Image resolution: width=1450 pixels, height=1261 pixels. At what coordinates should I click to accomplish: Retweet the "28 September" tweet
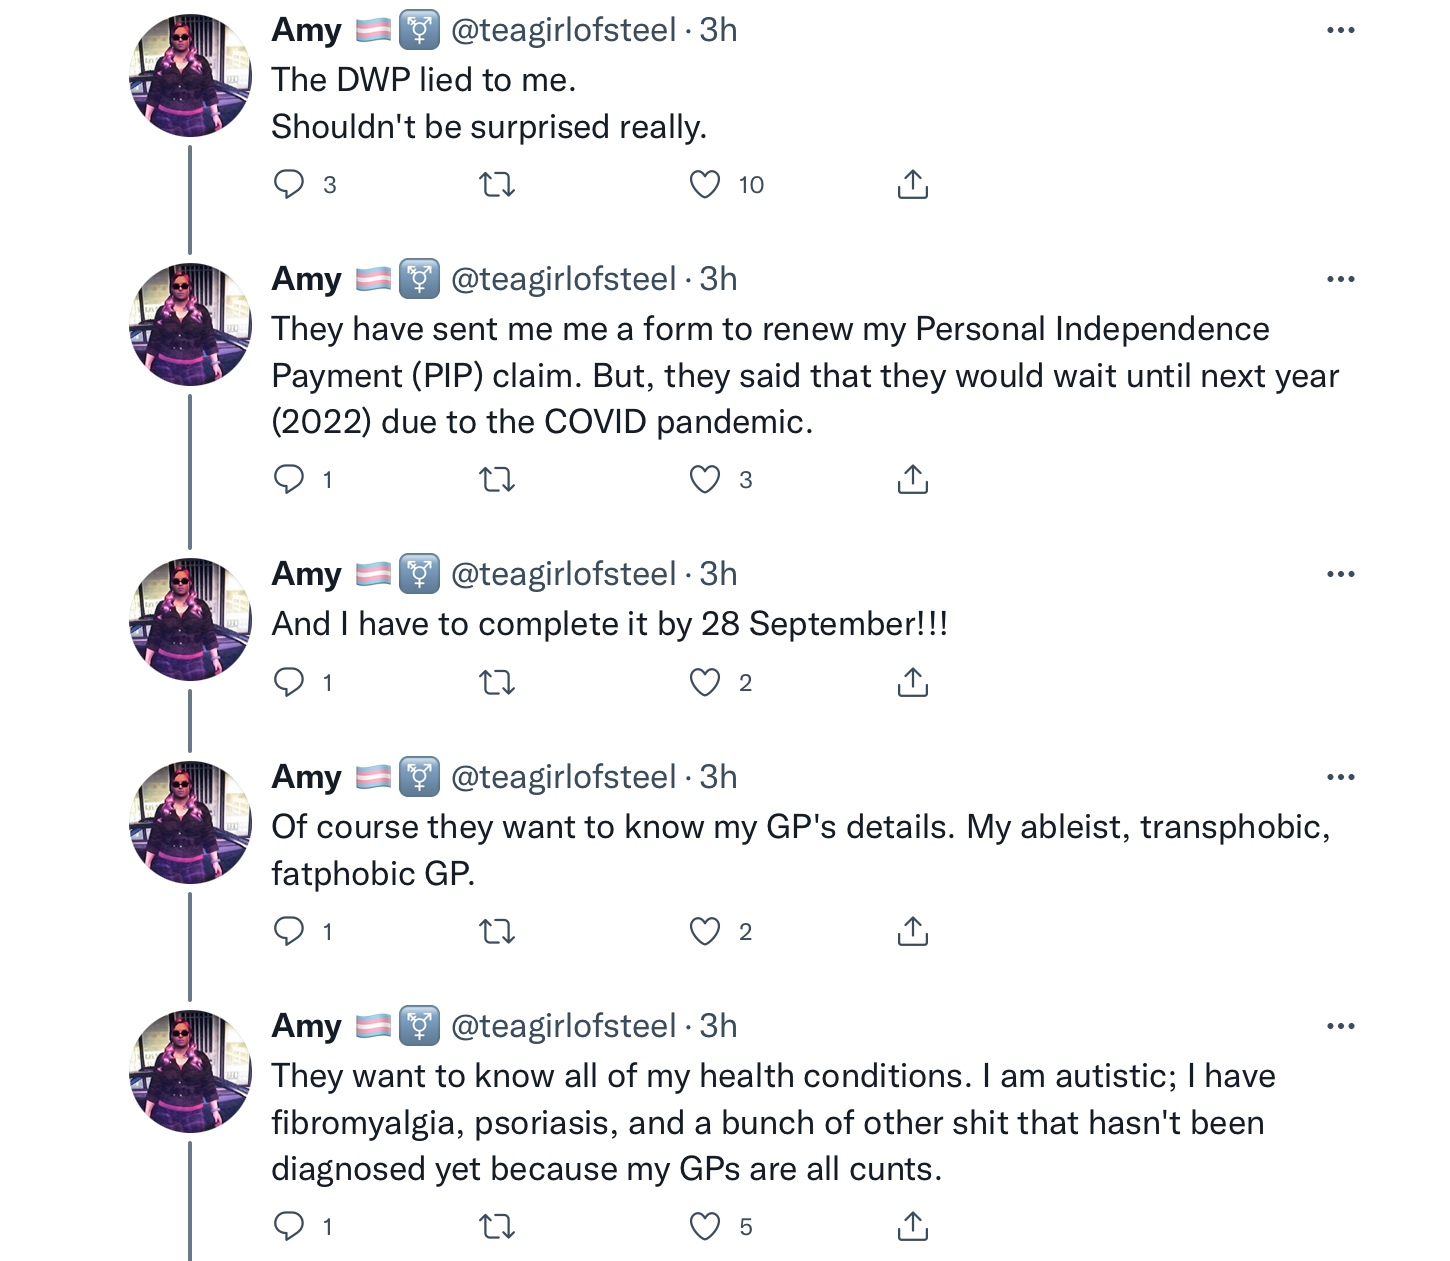coord(497,682)
